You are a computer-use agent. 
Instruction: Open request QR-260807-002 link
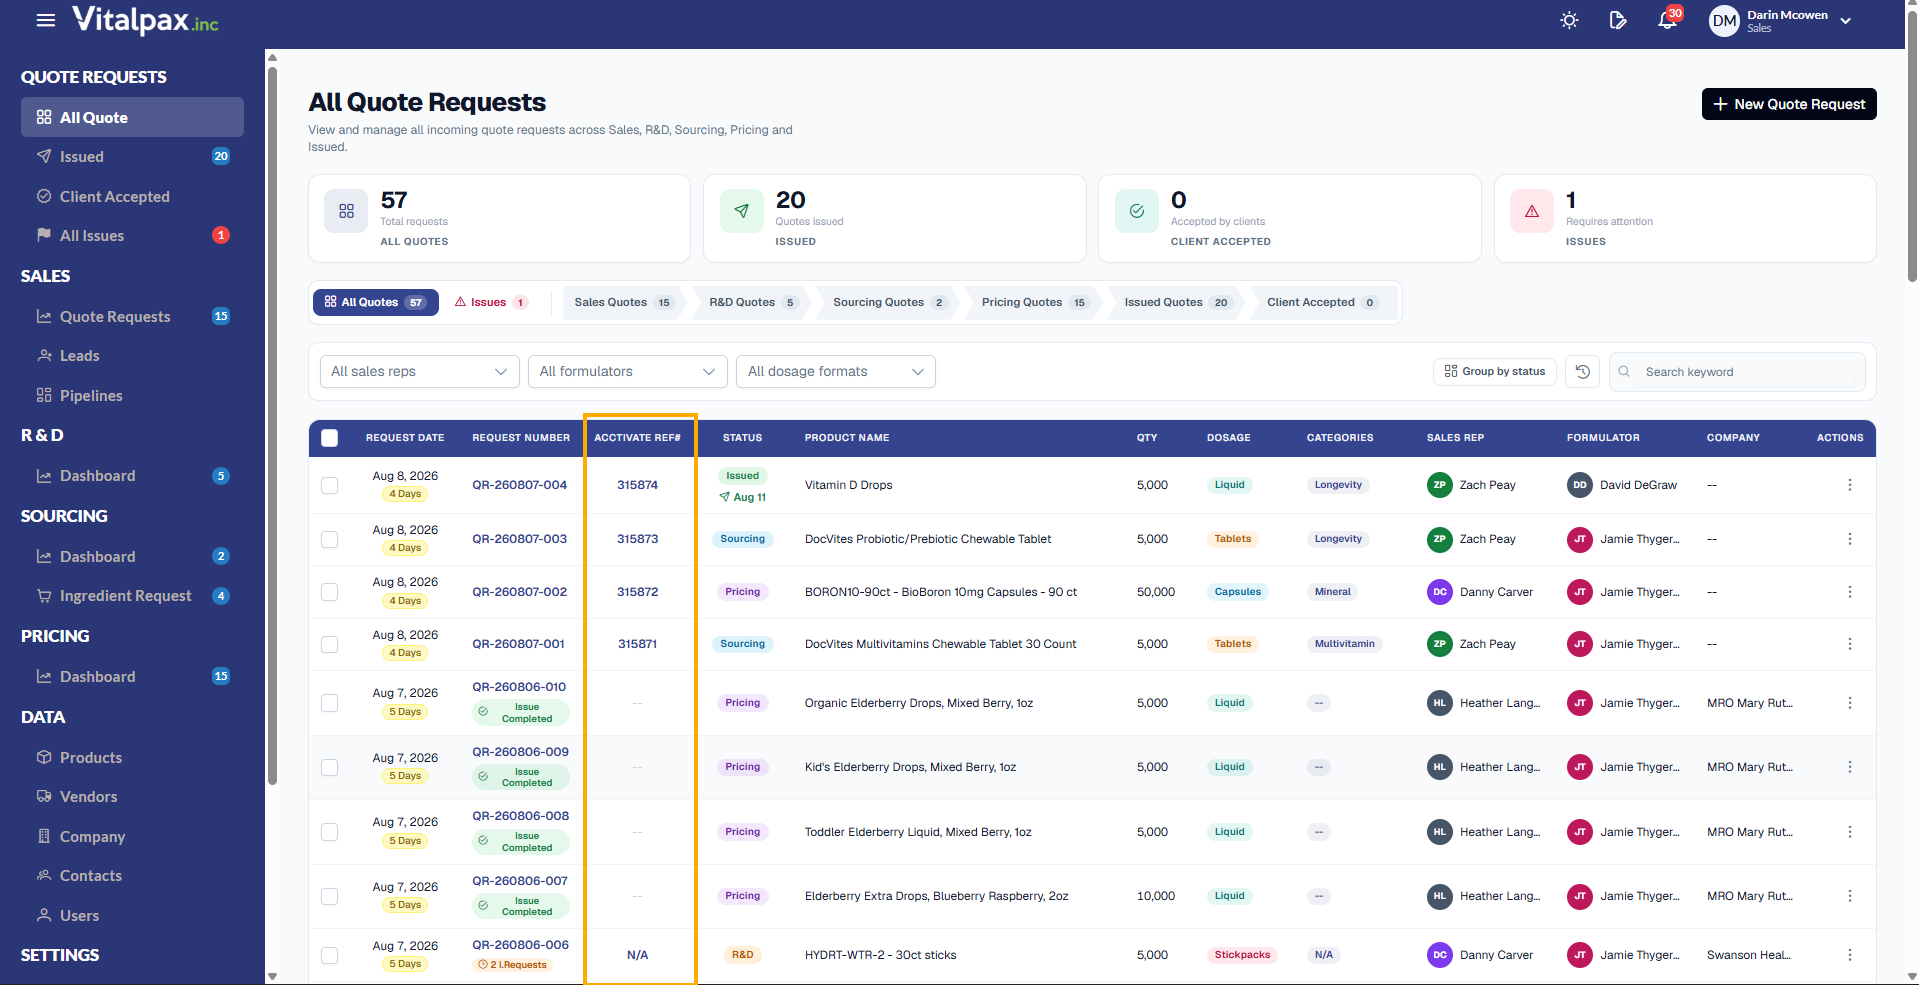click(x=519, y=592)
